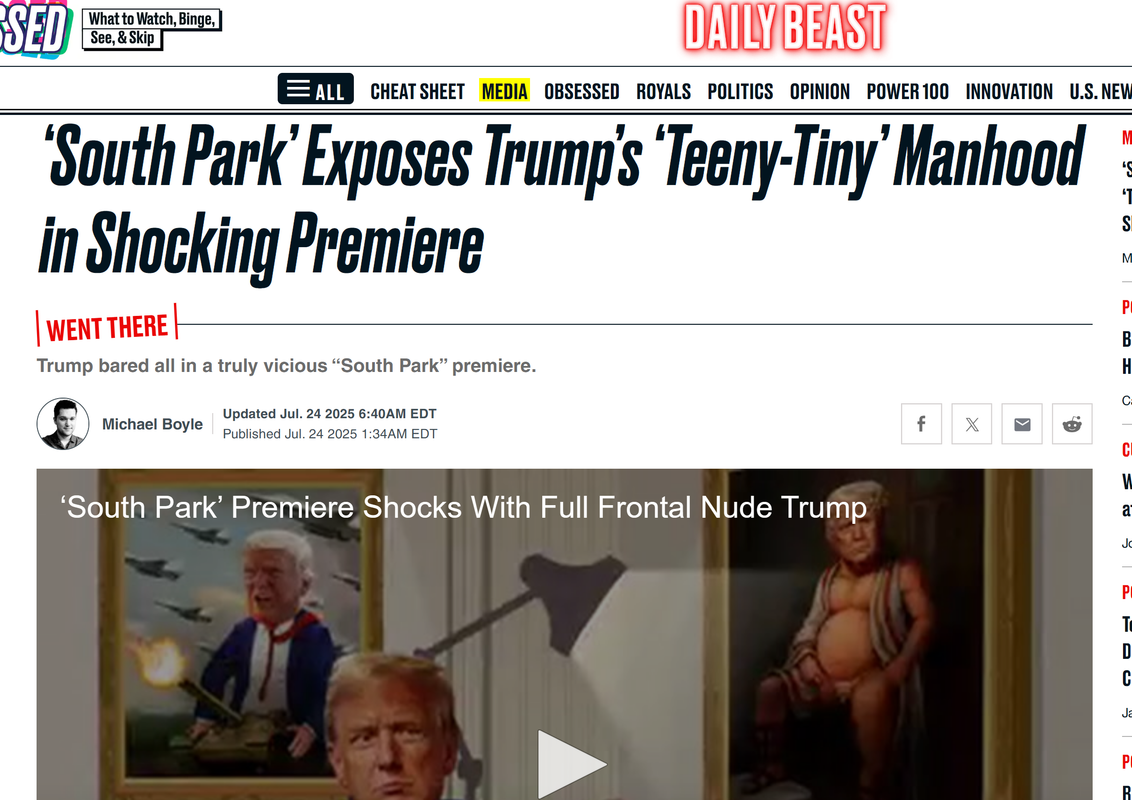Open the Politics section
Image resolution: width=1132 pixels, height=800 pixels.
click(x=740, y=92)
